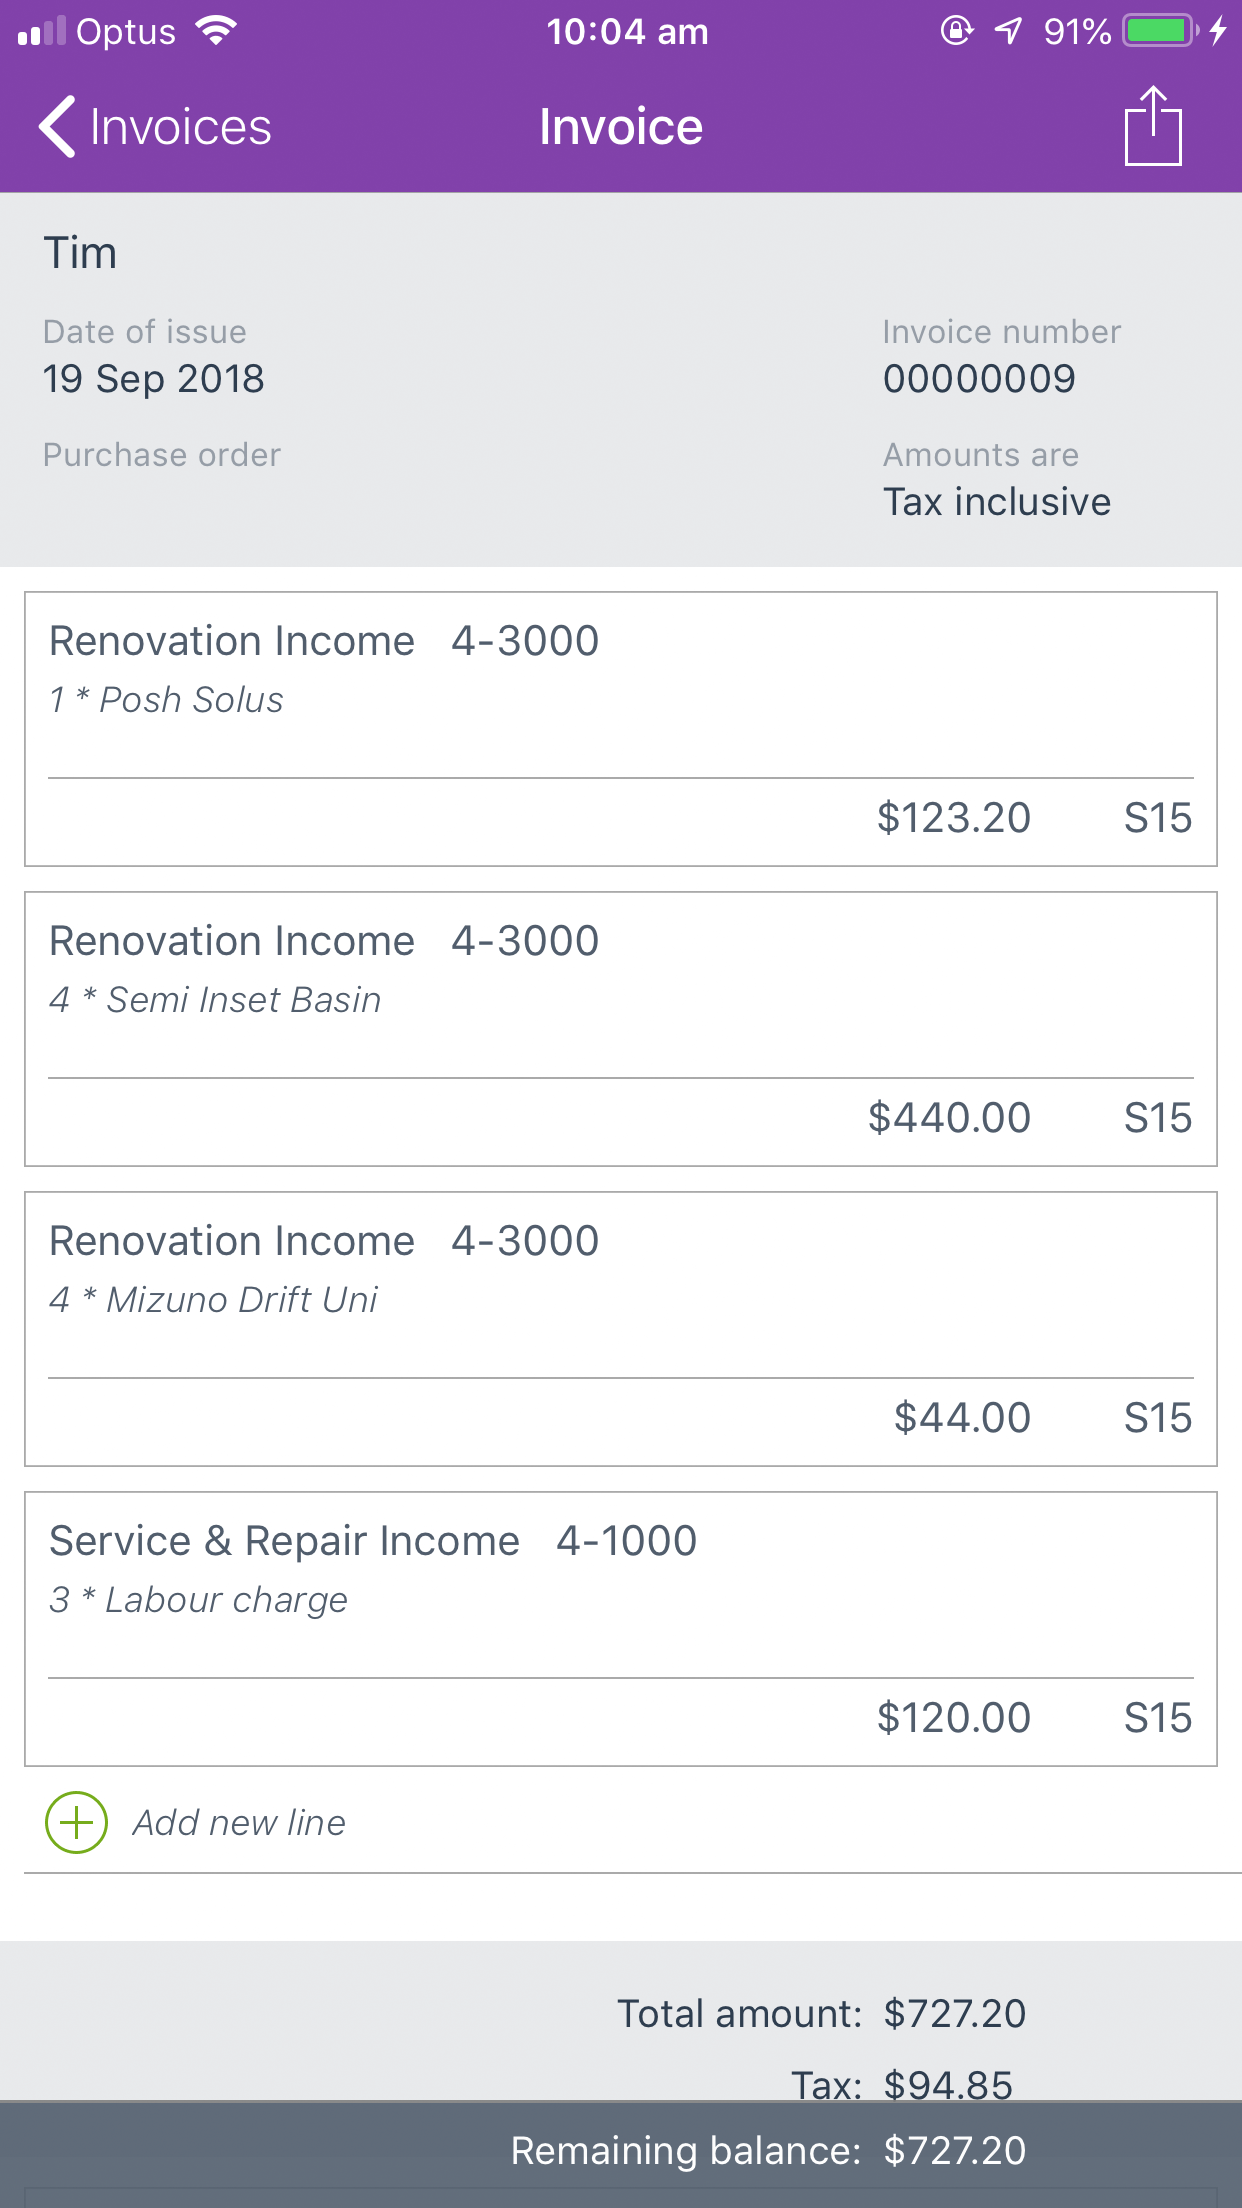Select customer name Tim

point(80,253)
